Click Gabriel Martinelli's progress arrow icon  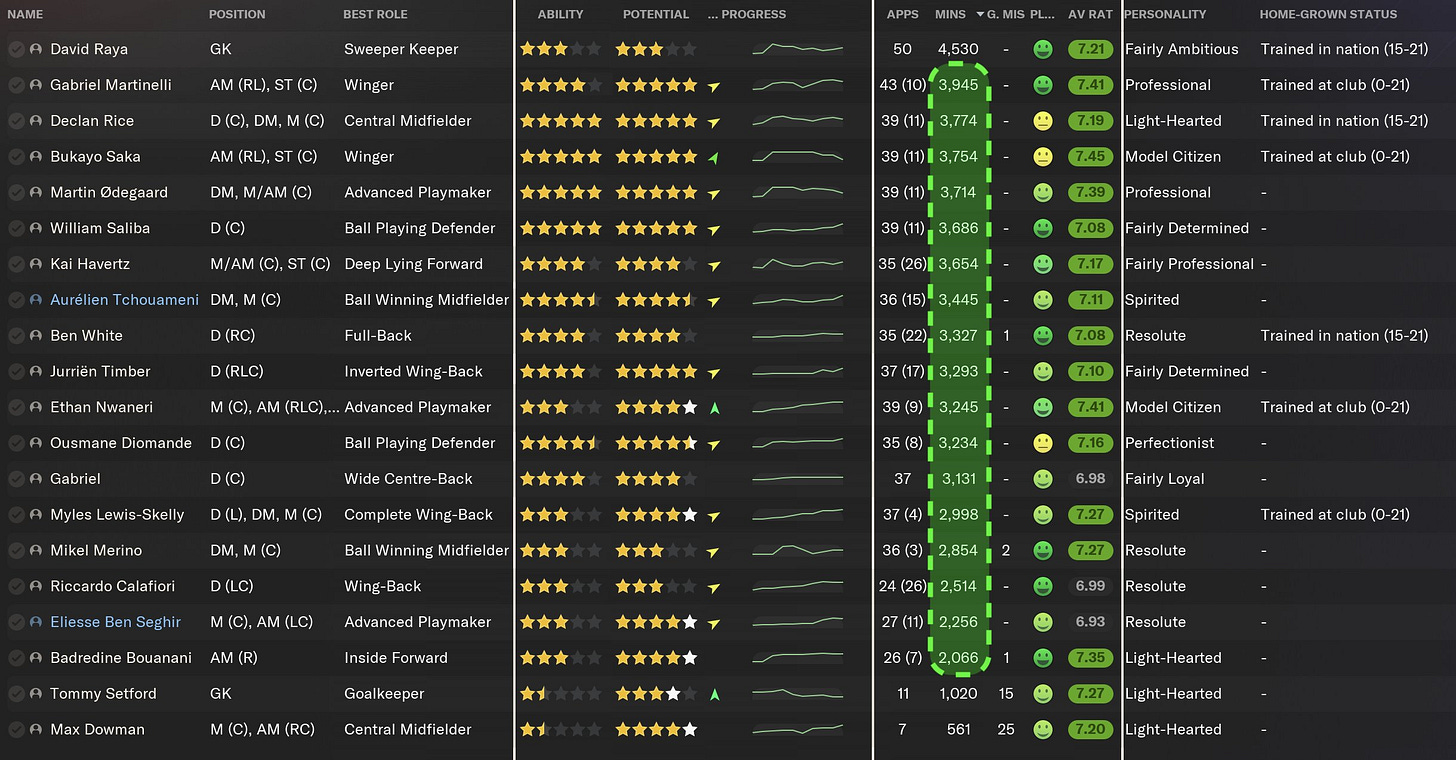point(714,86)
